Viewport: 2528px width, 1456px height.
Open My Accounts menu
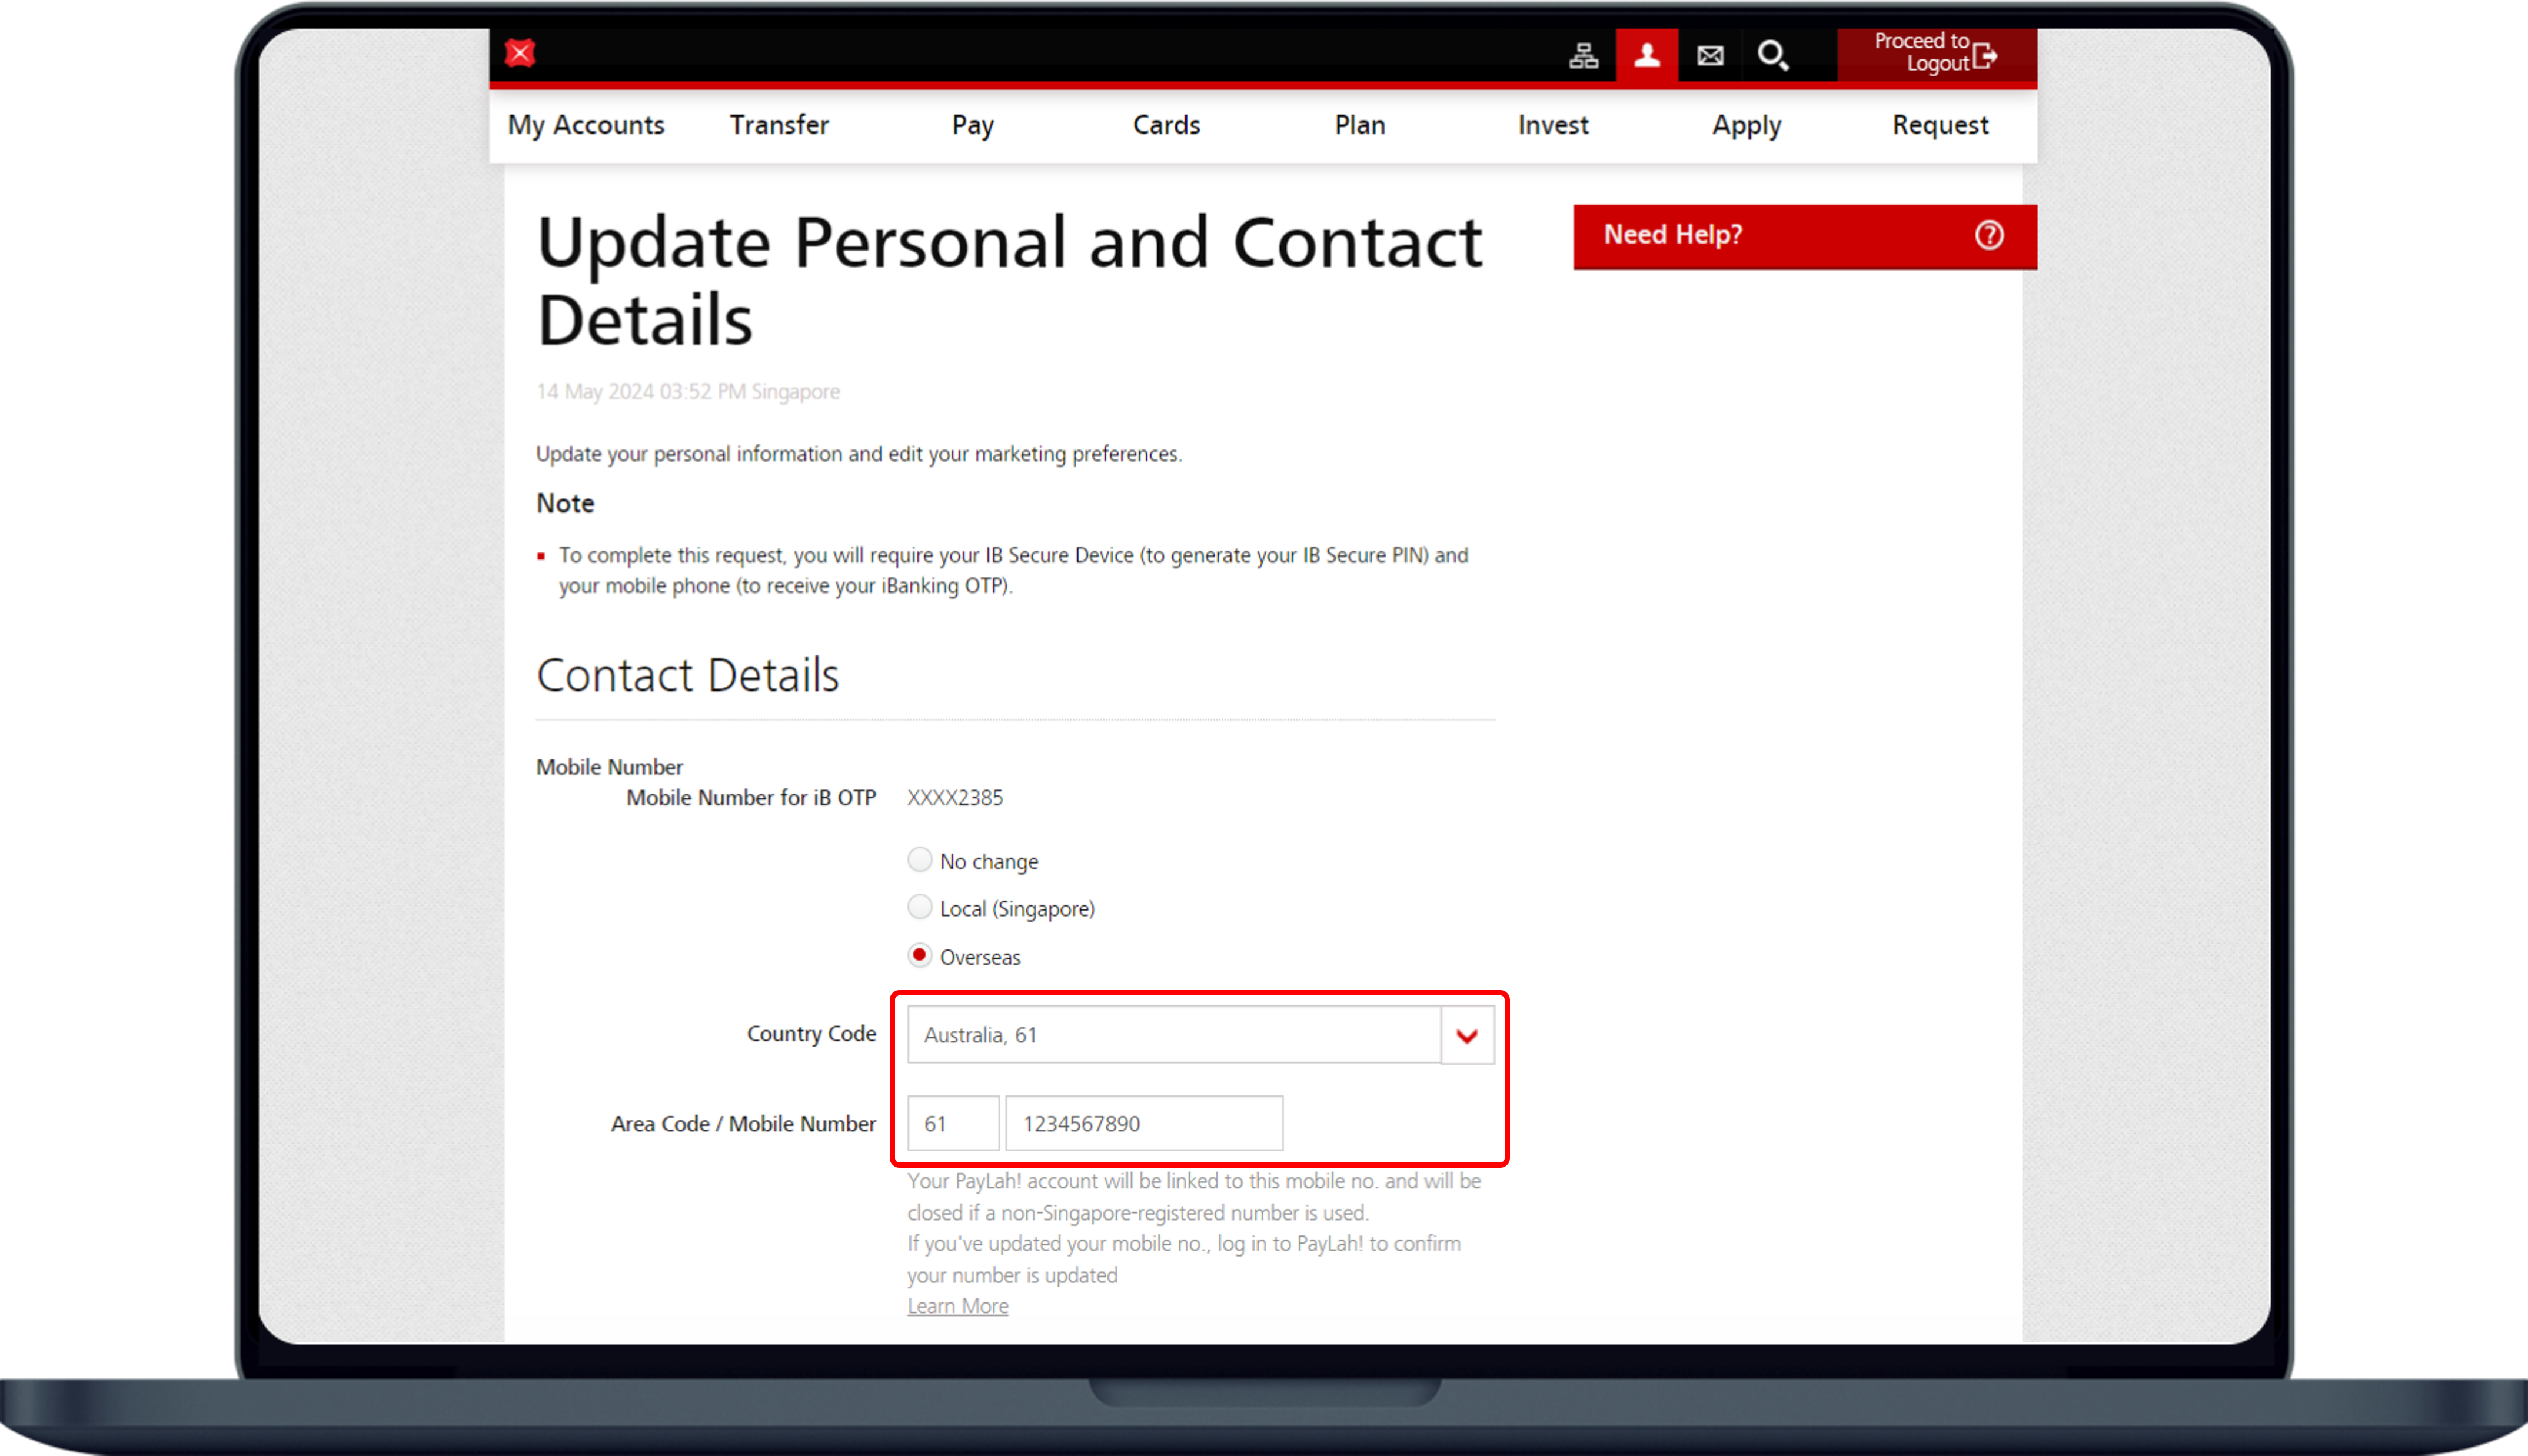586,125
